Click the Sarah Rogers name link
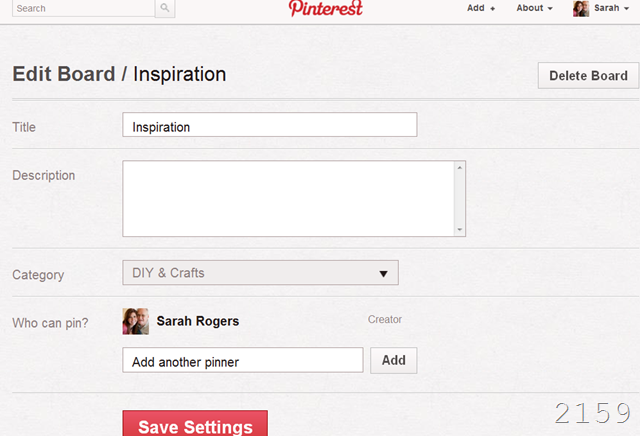 pyautogui.click(x=198, y=321)
